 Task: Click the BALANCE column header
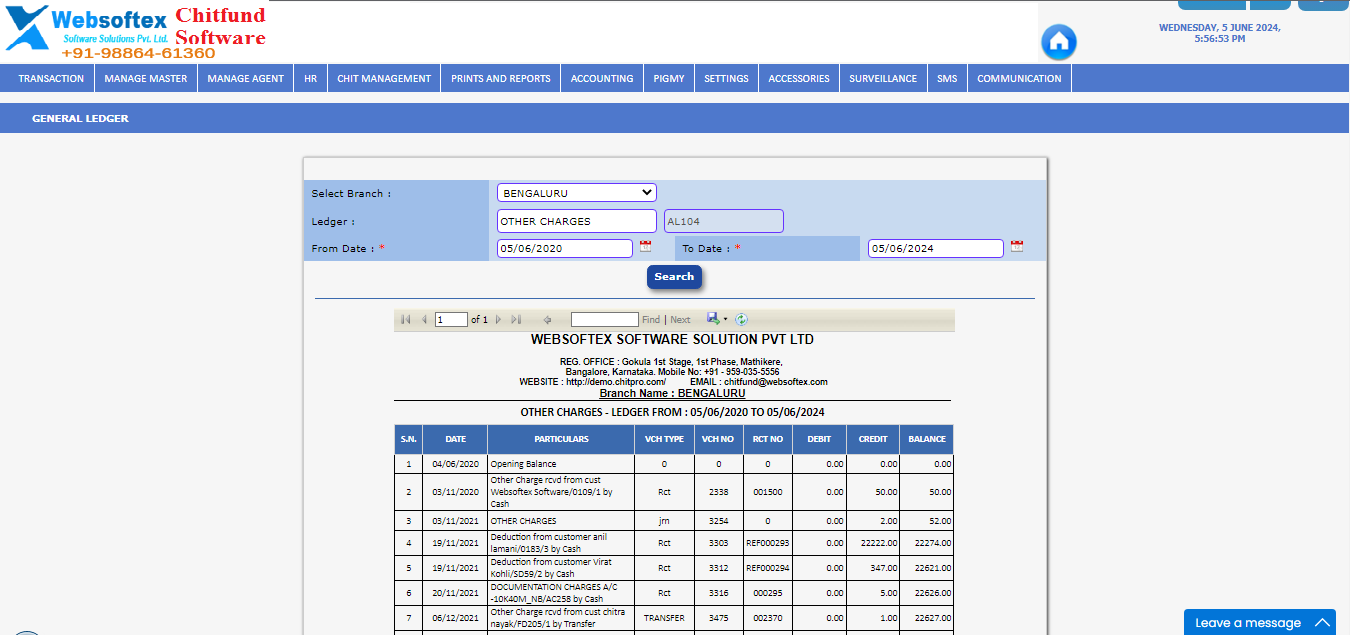pyautogui.click(x=927, y=439)
